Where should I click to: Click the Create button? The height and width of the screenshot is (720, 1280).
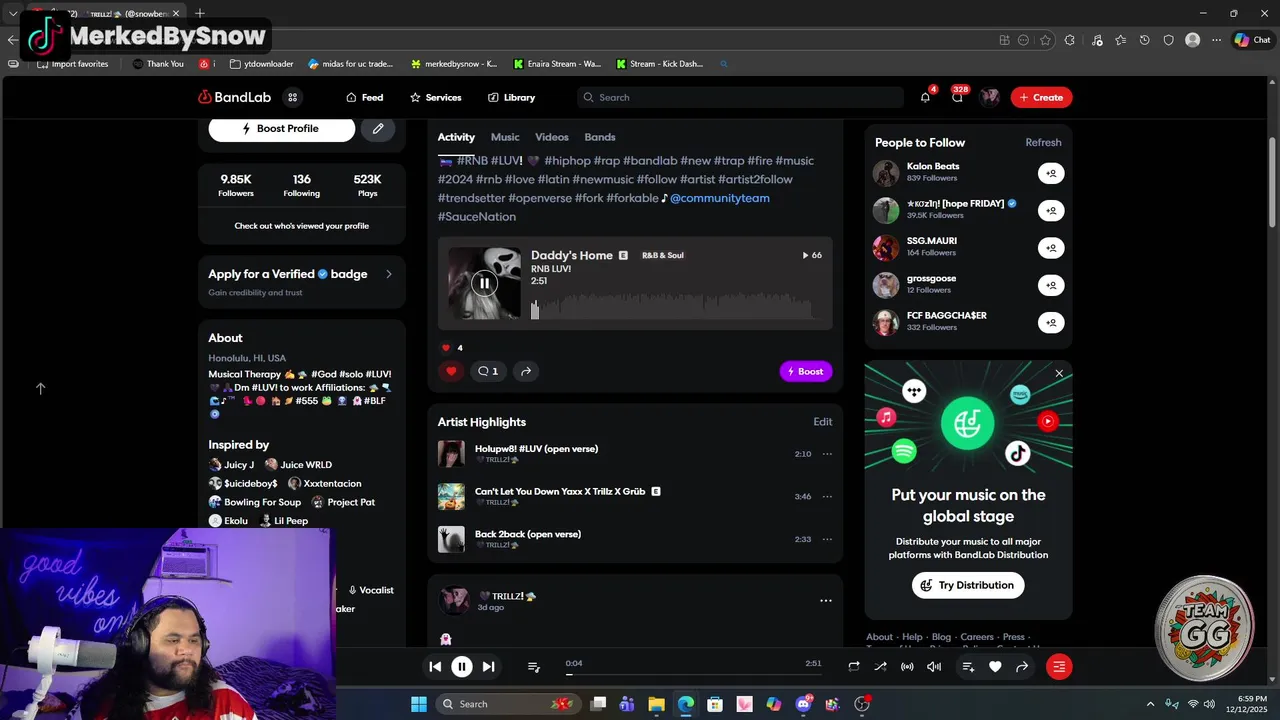click(1041, 97)
